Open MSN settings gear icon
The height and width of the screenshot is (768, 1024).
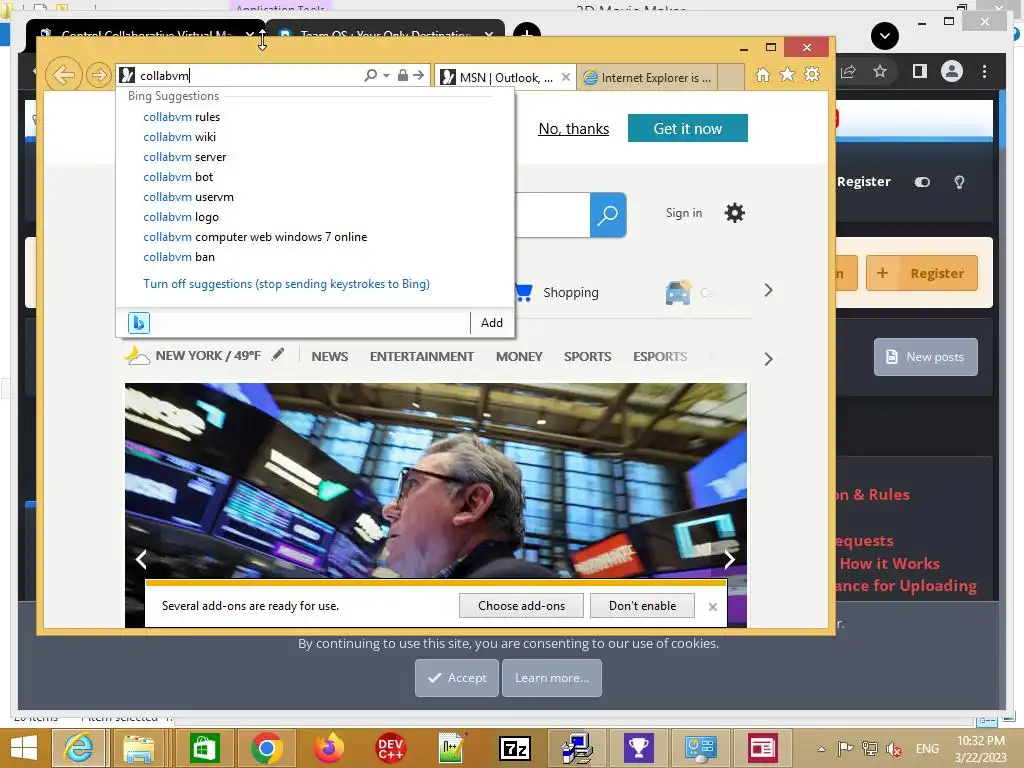pyautogui.click(x=735, y=213)
